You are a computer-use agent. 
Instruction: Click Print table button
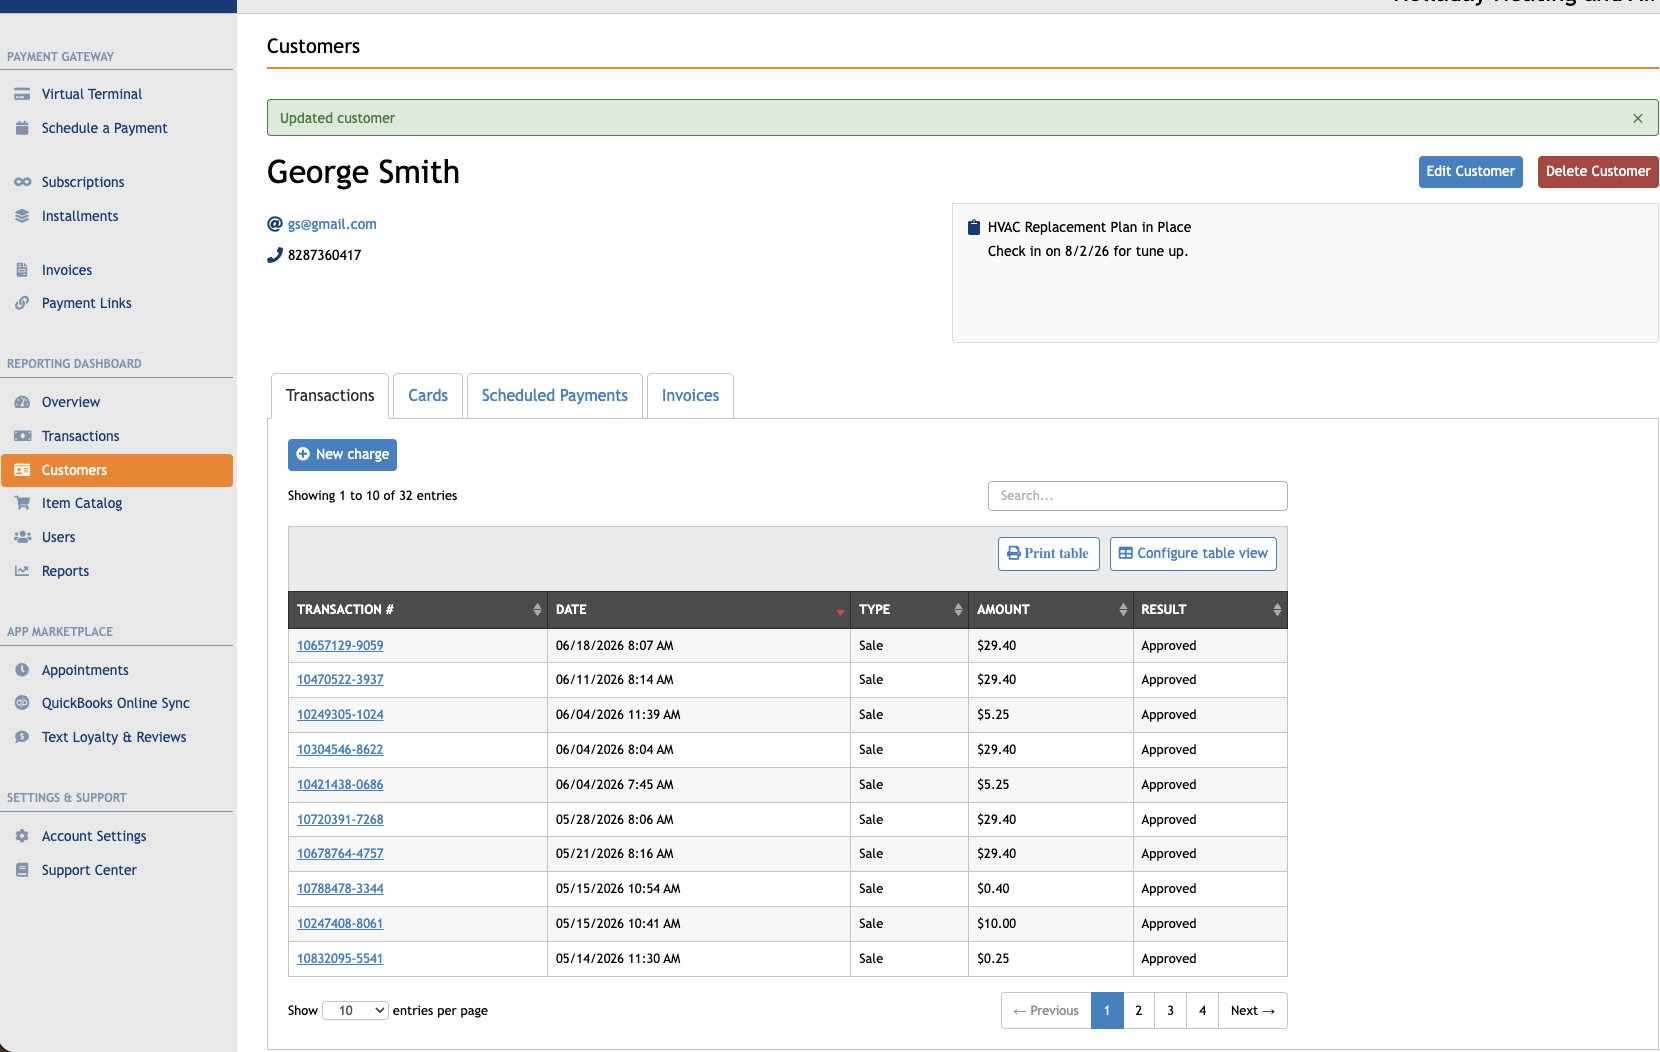1048,554
